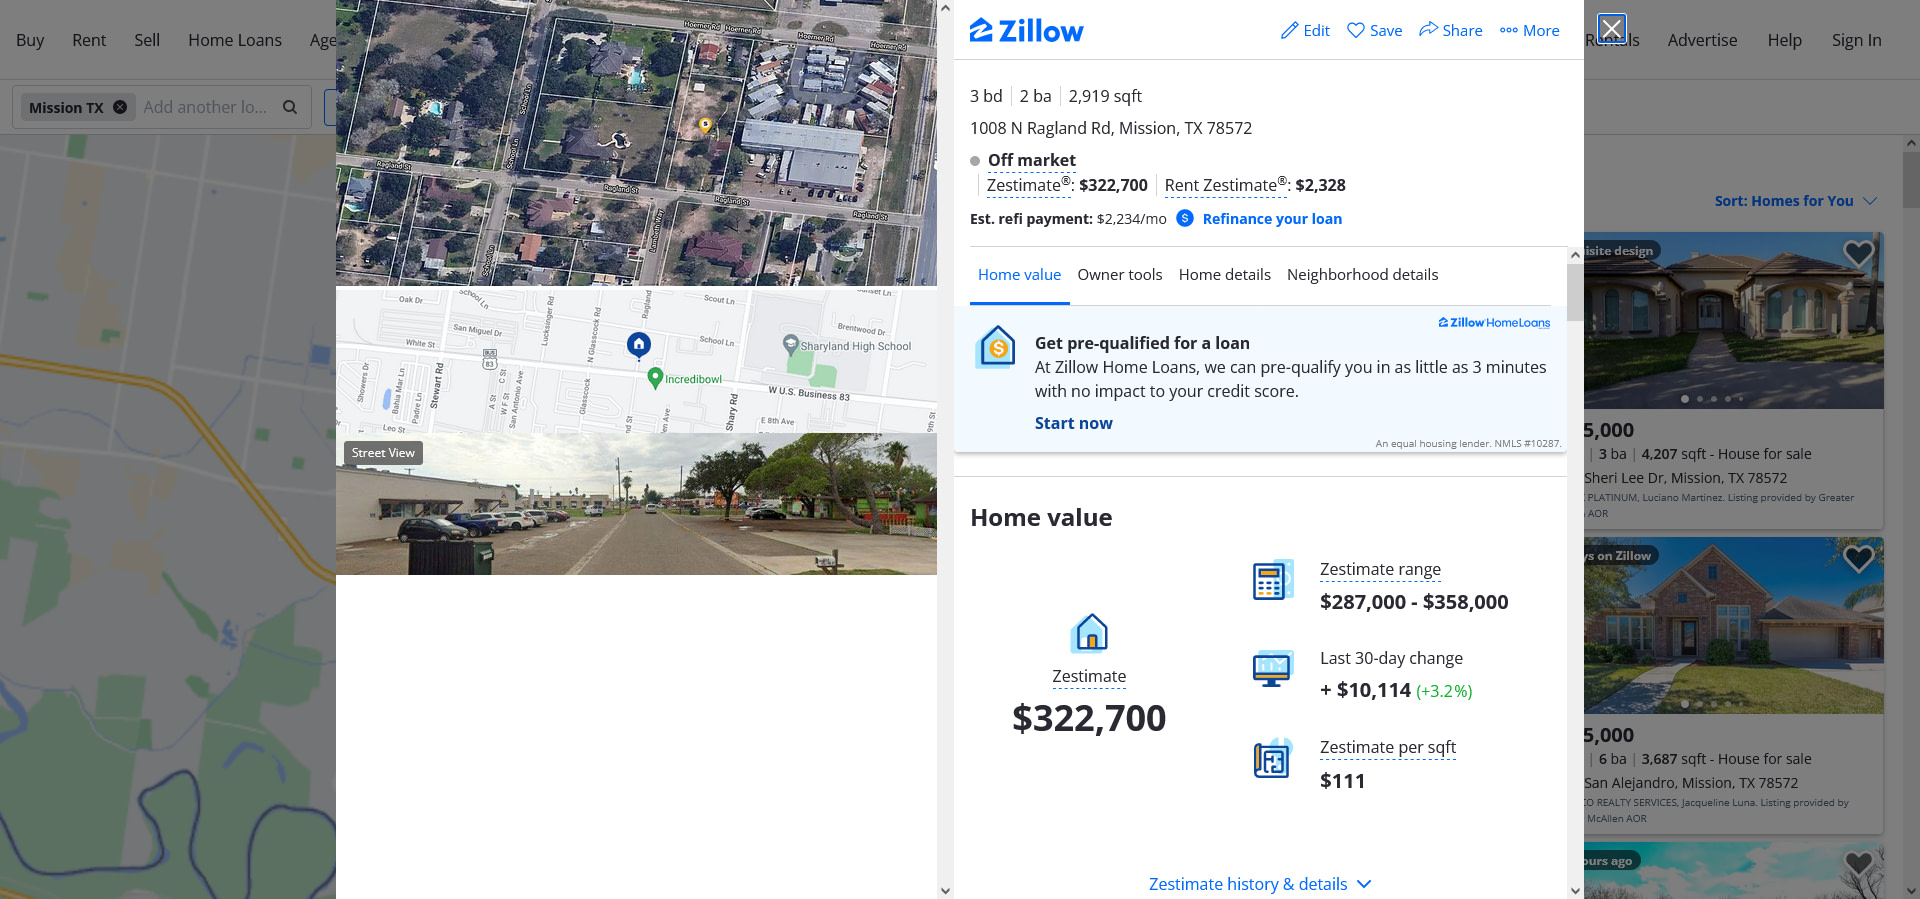The height and width of the screenshot is (899, 1920).
Task: Click the details panel scroll down arrow
Action: pyautogui.click(x=1575, y=890)
